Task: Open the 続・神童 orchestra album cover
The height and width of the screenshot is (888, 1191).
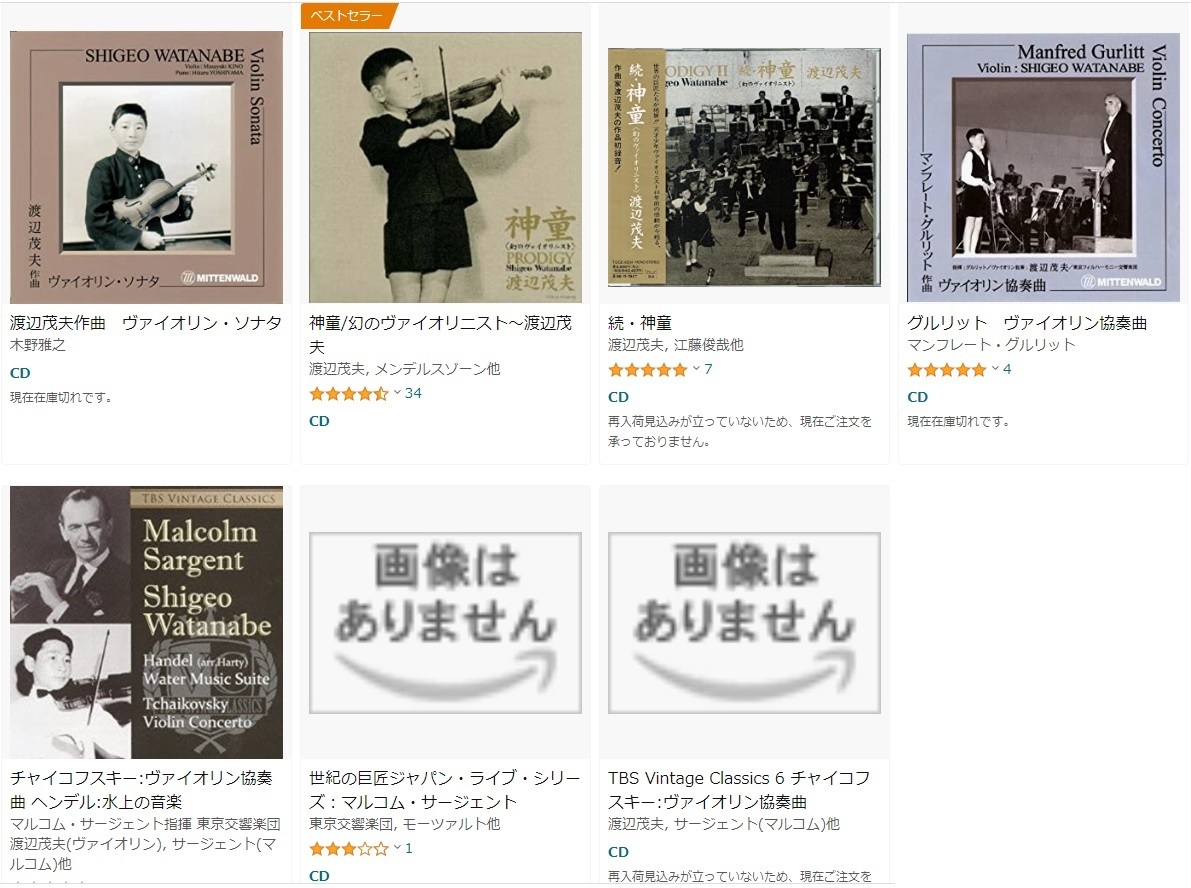Action: [x=744, y=167]
